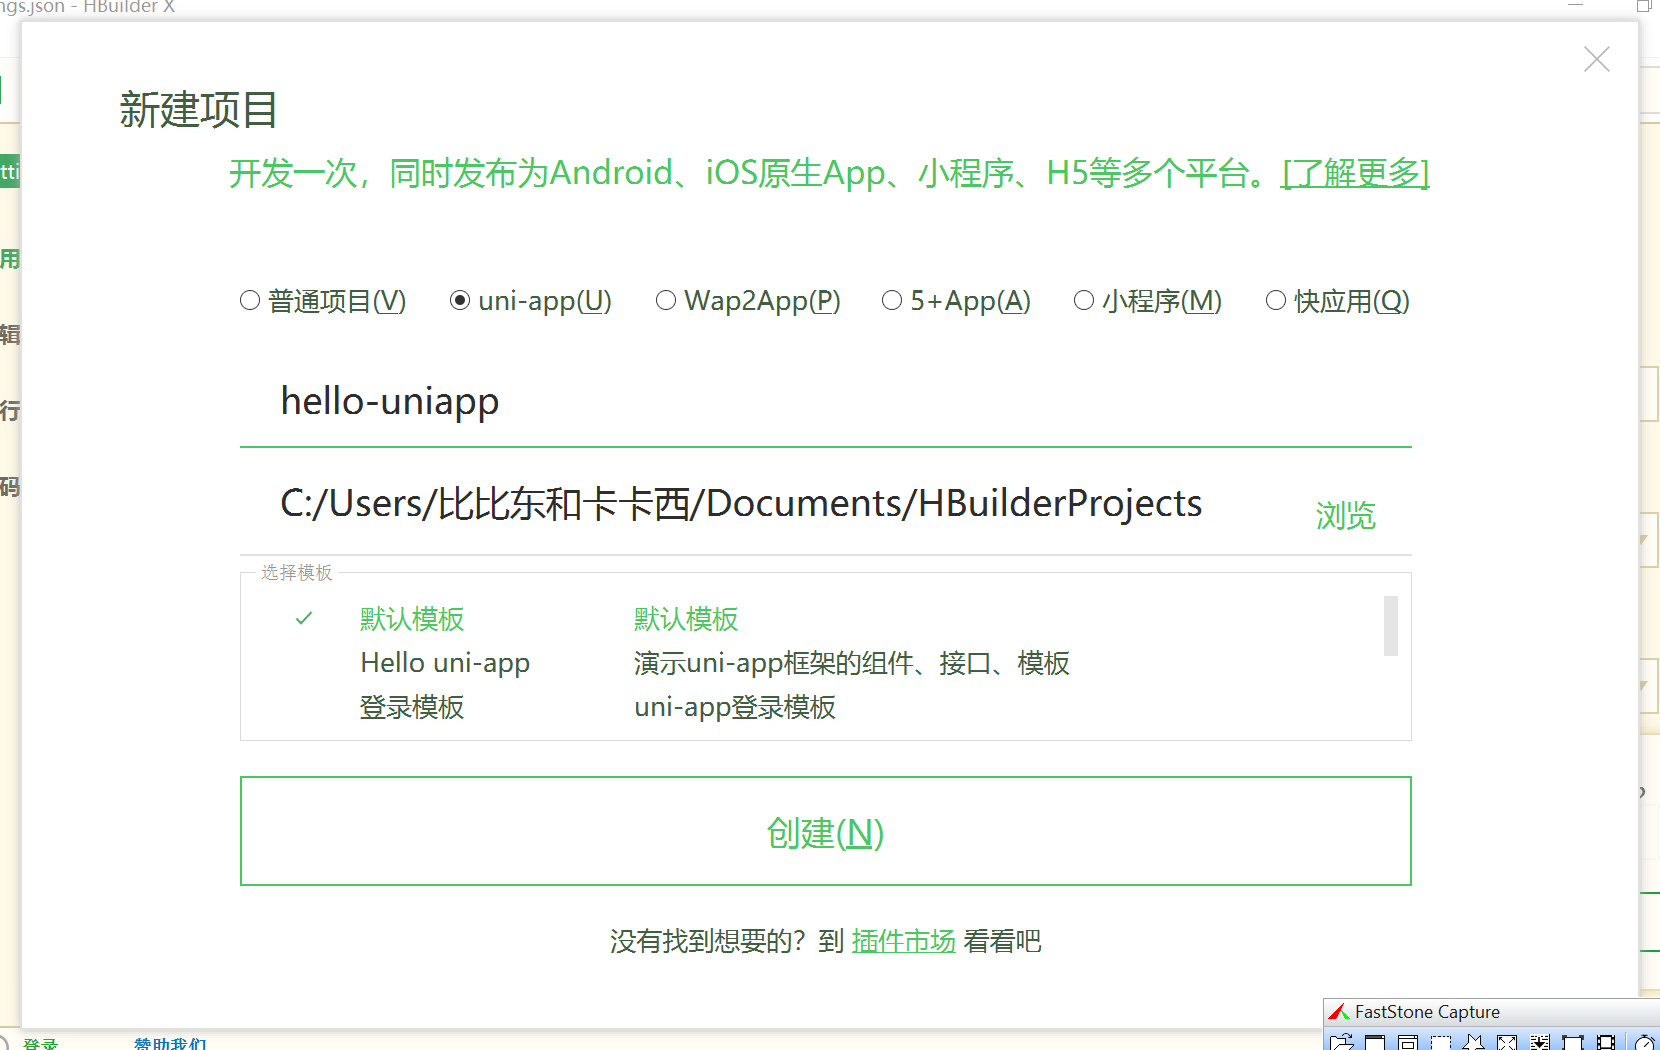This screenshot has height=1050, width=1660.
Task: Capture freehand region in FastStone
Action: 1473,1042
